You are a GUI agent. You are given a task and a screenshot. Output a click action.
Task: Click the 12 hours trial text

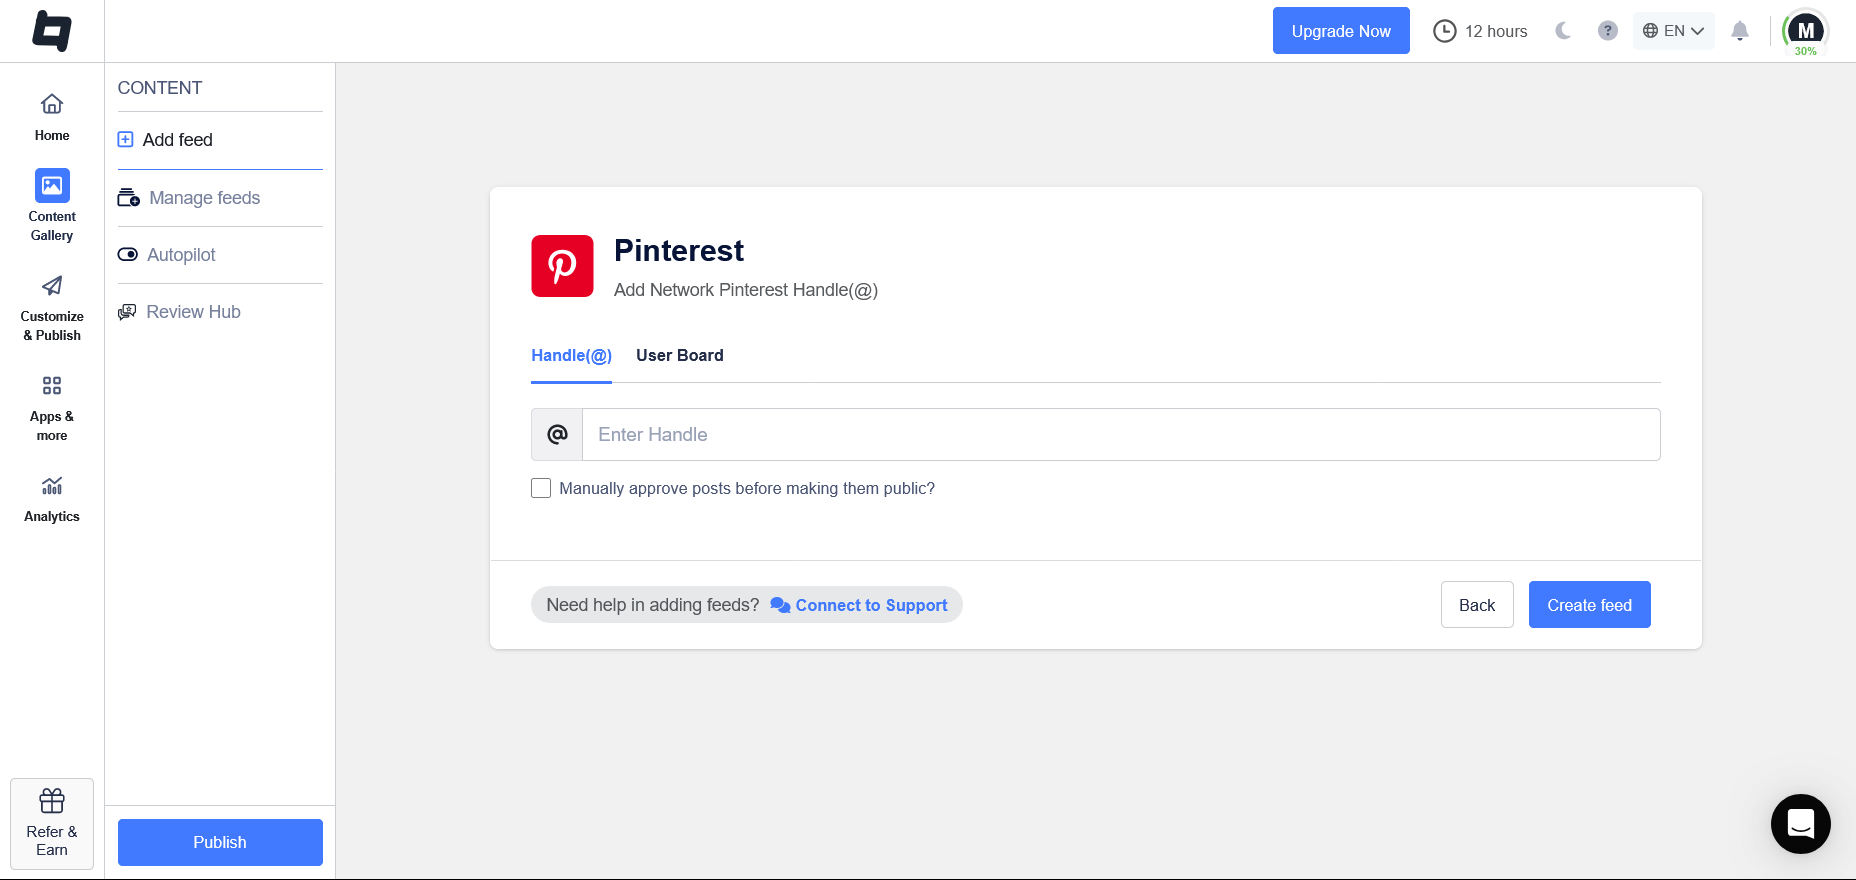(x=1496, y=31)
